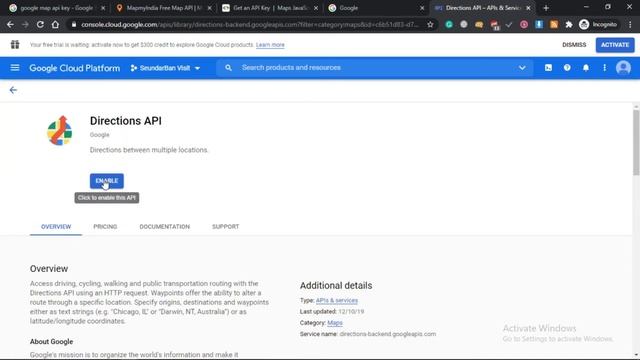Switch to the google map api key tab
This screenshot has height=360, width=640.
coord(57,8)
